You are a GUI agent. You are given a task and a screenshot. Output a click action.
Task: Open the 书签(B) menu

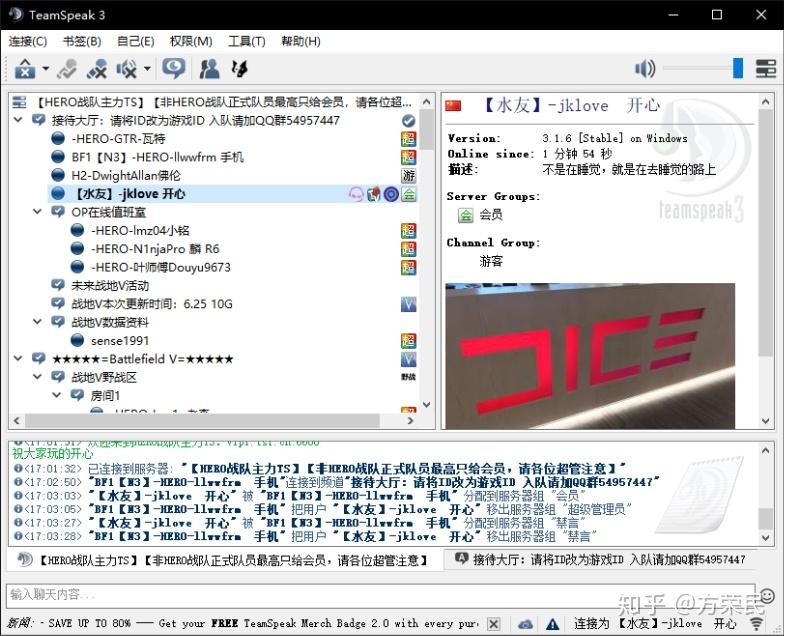pos(82,41)
